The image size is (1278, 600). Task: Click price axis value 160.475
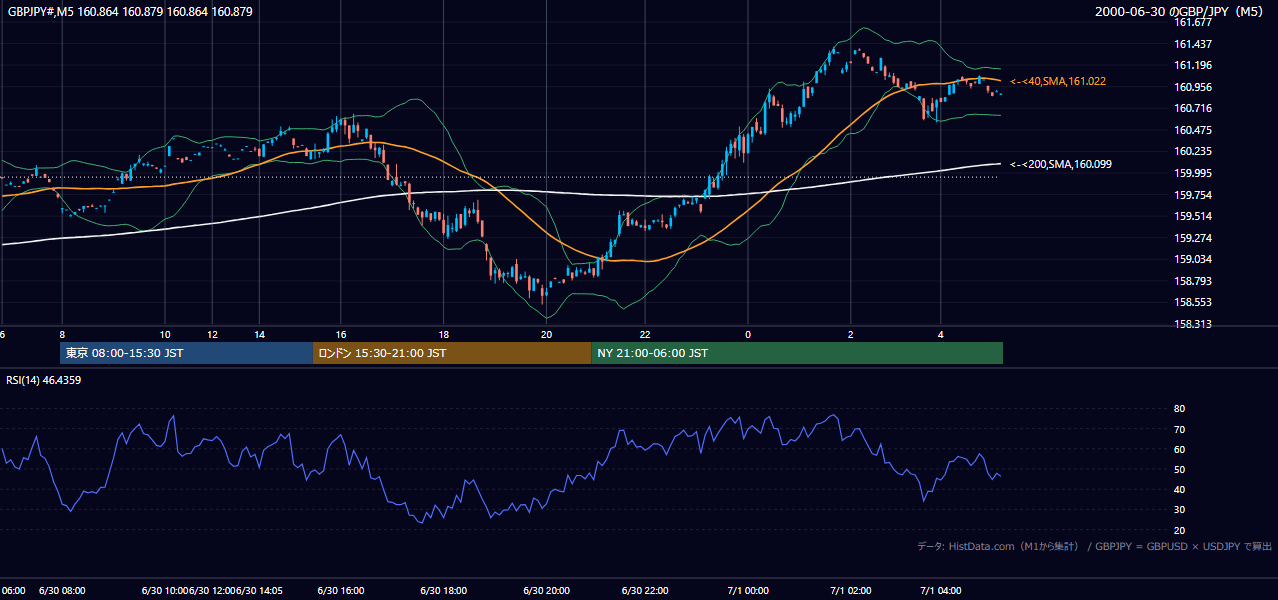pos(1193,130)
